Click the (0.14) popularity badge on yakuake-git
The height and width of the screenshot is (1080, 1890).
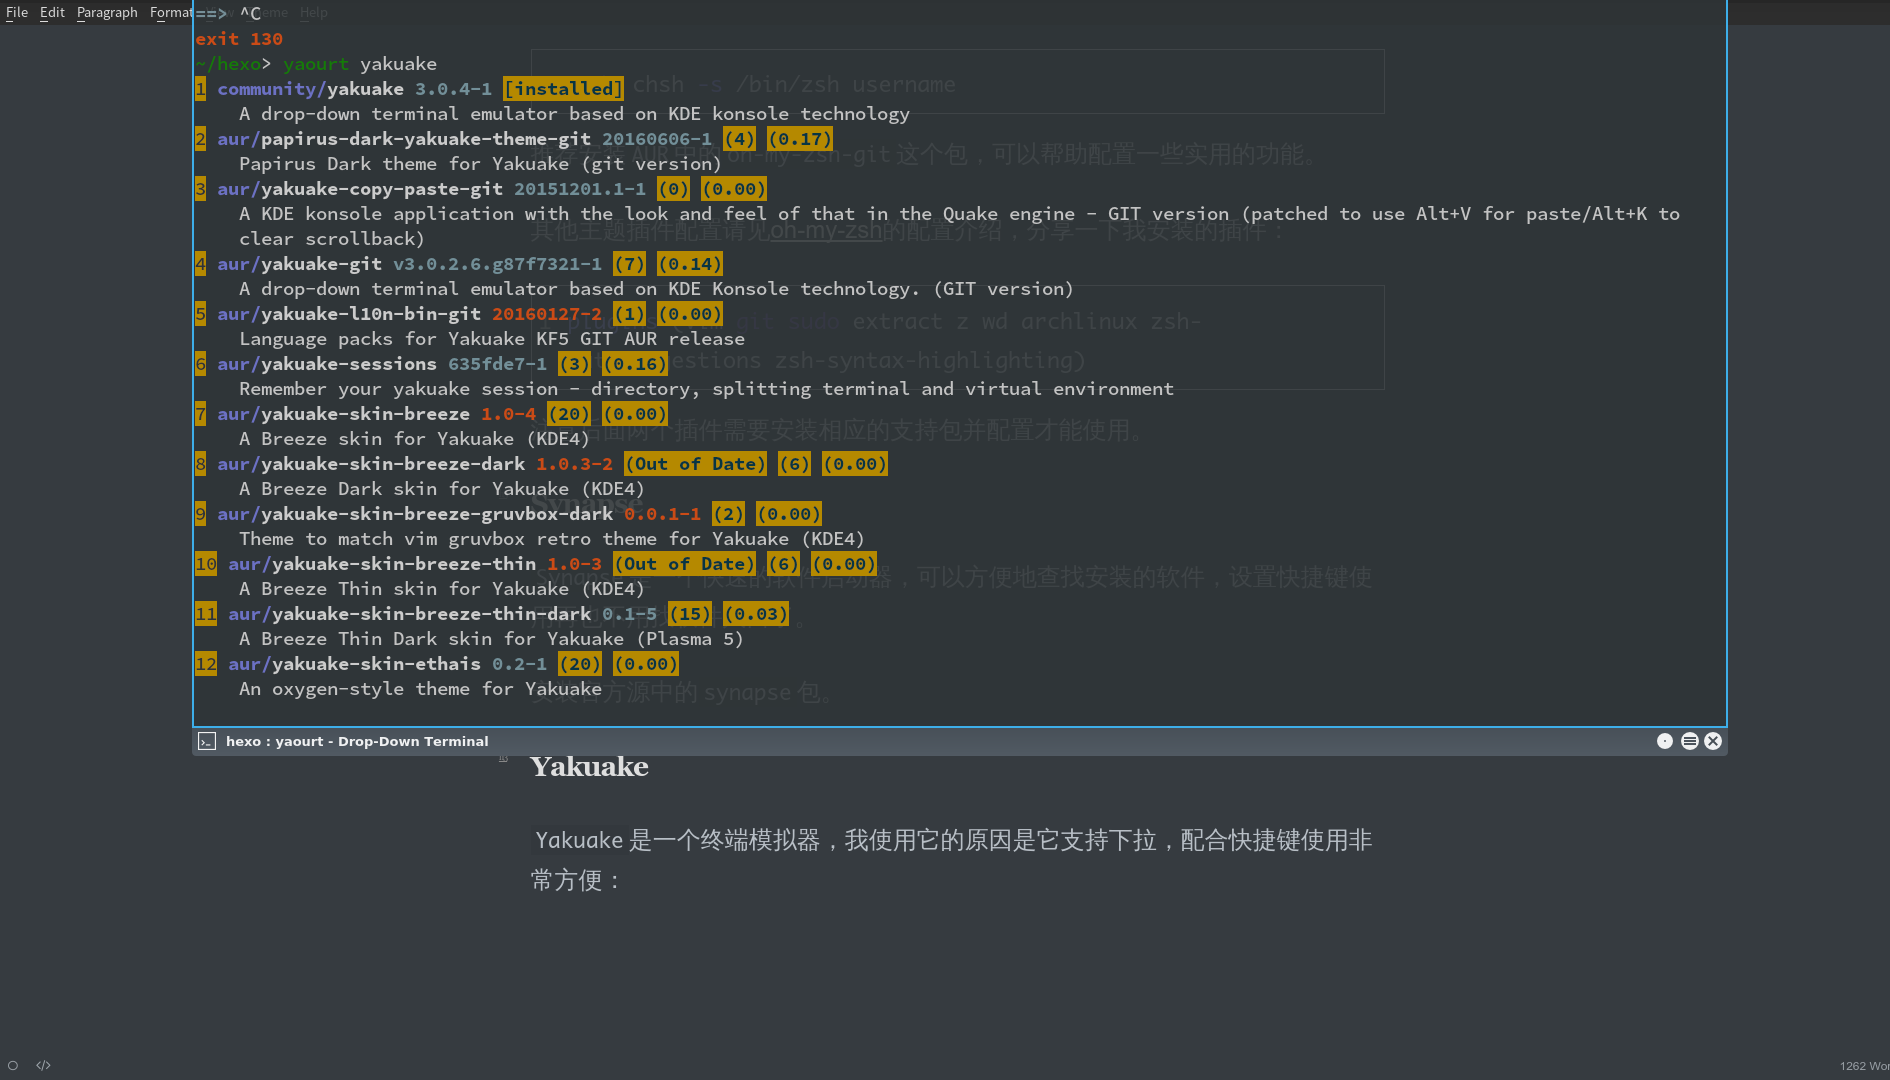coord(690,264)
